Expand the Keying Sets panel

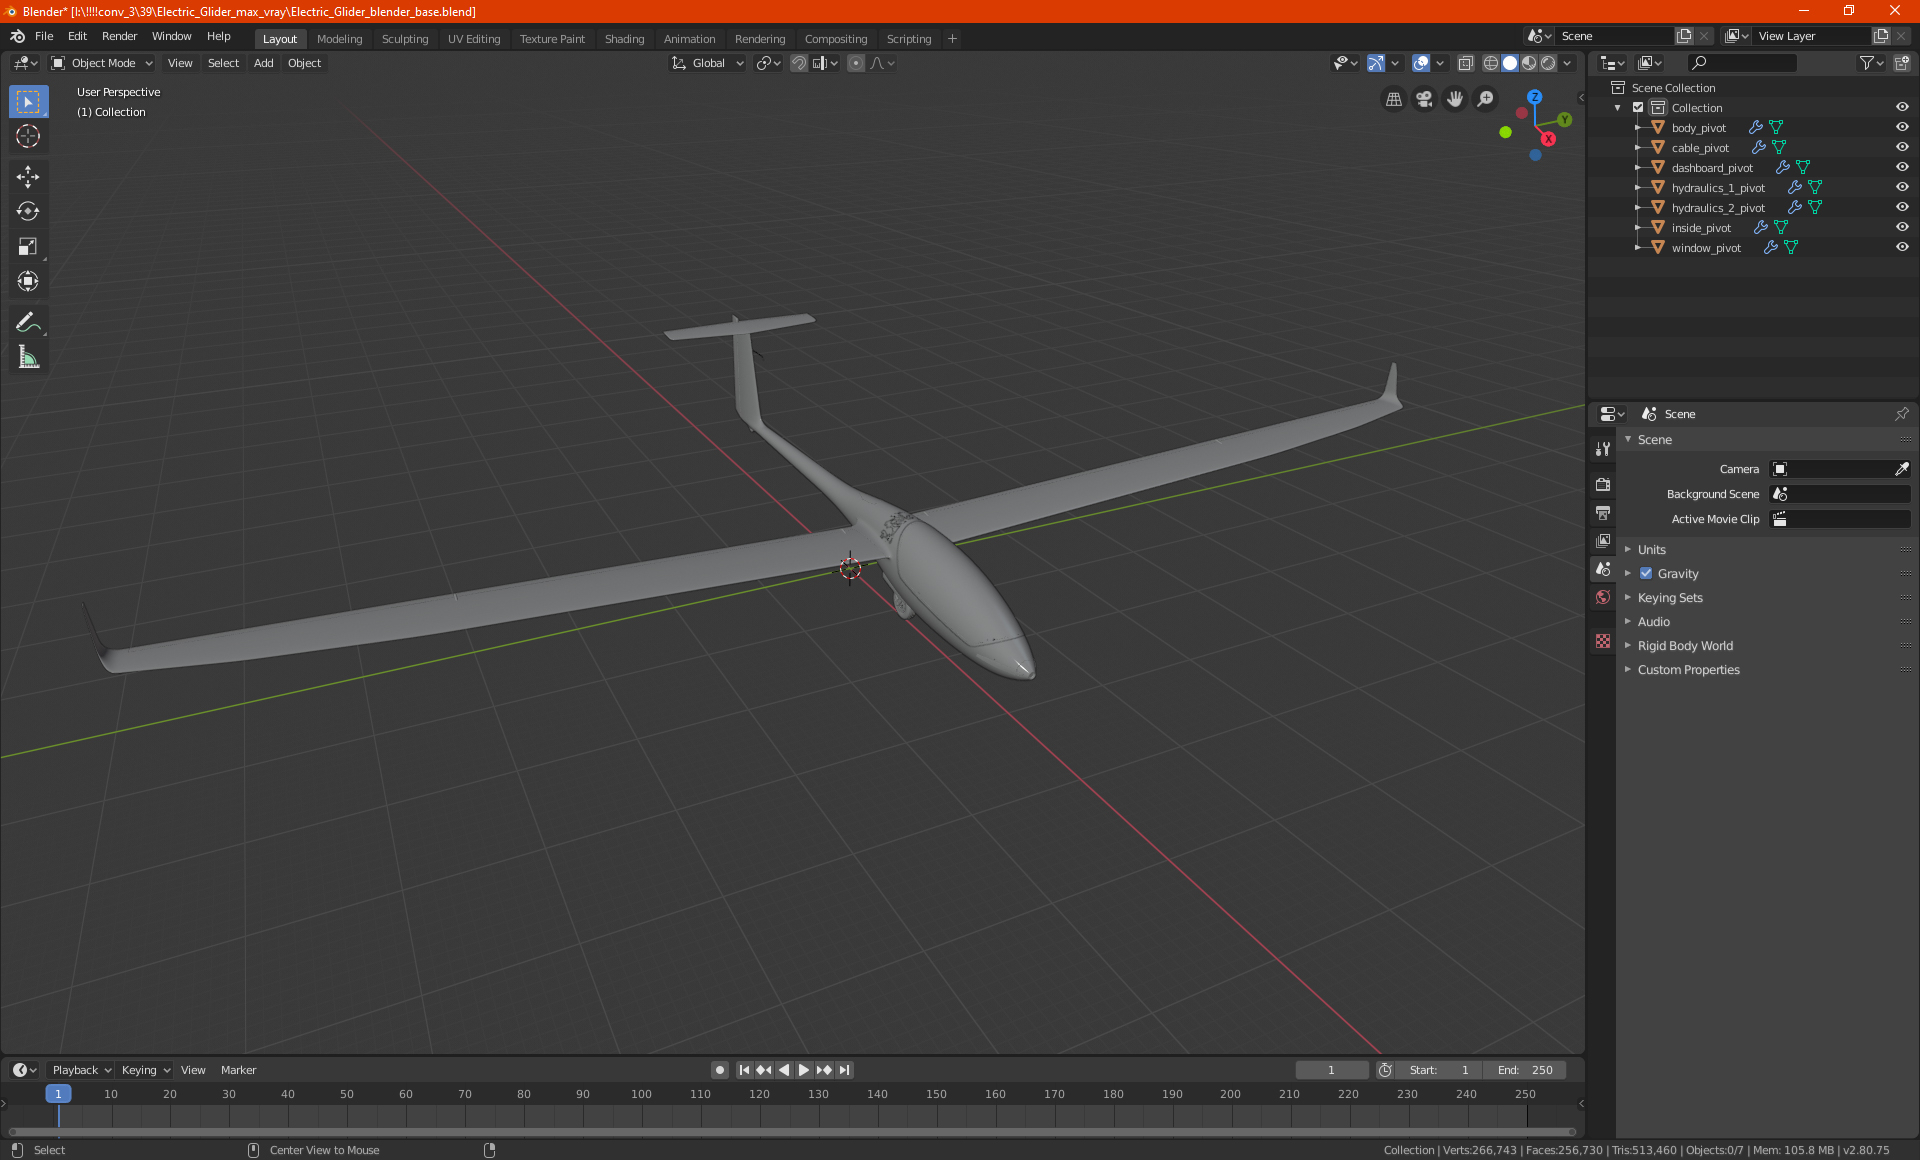[1670, 598]
